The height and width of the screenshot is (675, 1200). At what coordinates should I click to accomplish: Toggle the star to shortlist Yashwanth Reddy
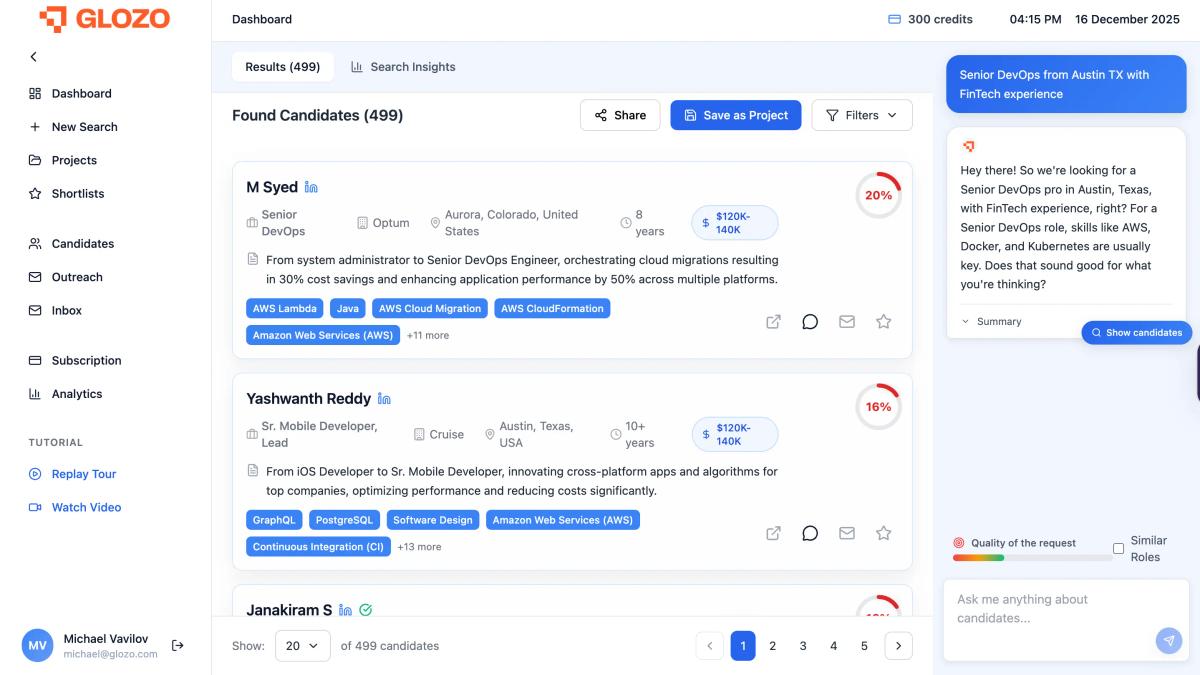point(883,533)
